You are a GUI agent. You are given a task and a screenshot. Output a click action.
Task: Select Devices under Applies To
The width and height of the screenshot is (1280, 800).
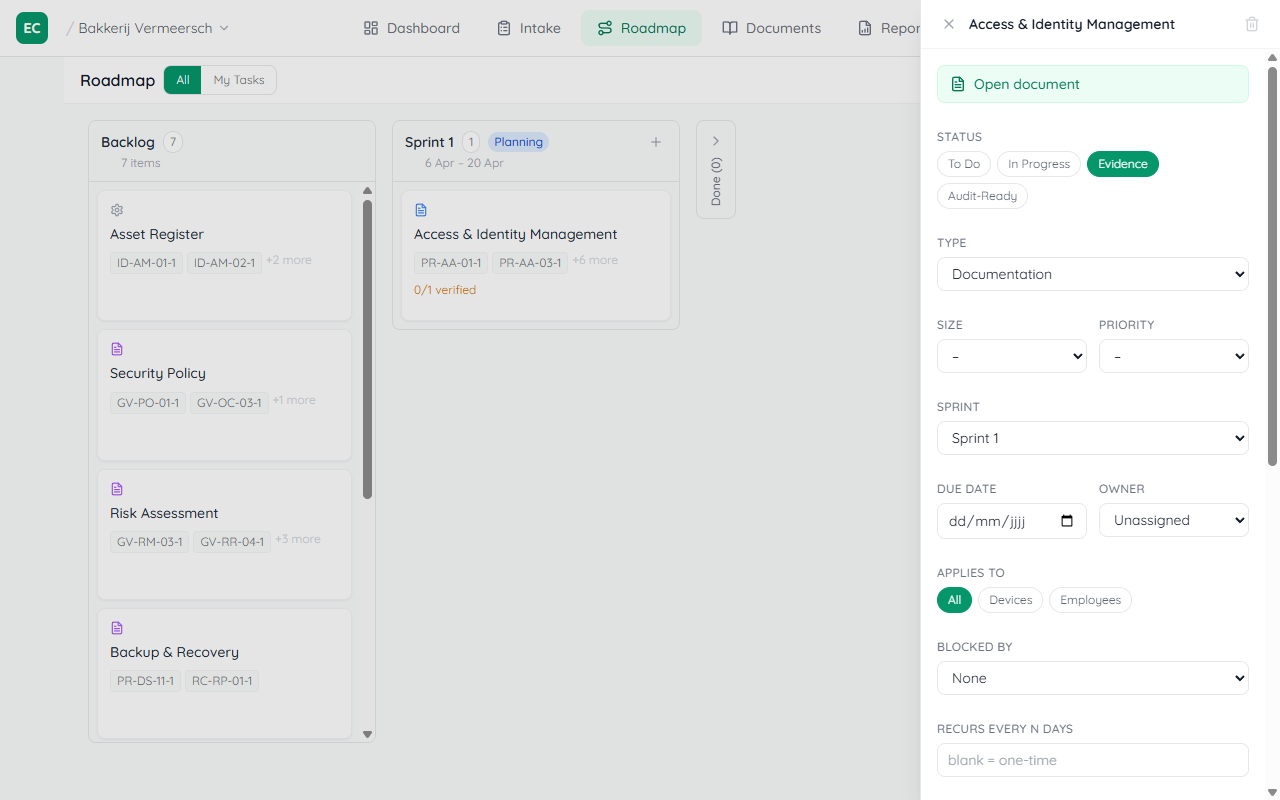click(1010, 600)
